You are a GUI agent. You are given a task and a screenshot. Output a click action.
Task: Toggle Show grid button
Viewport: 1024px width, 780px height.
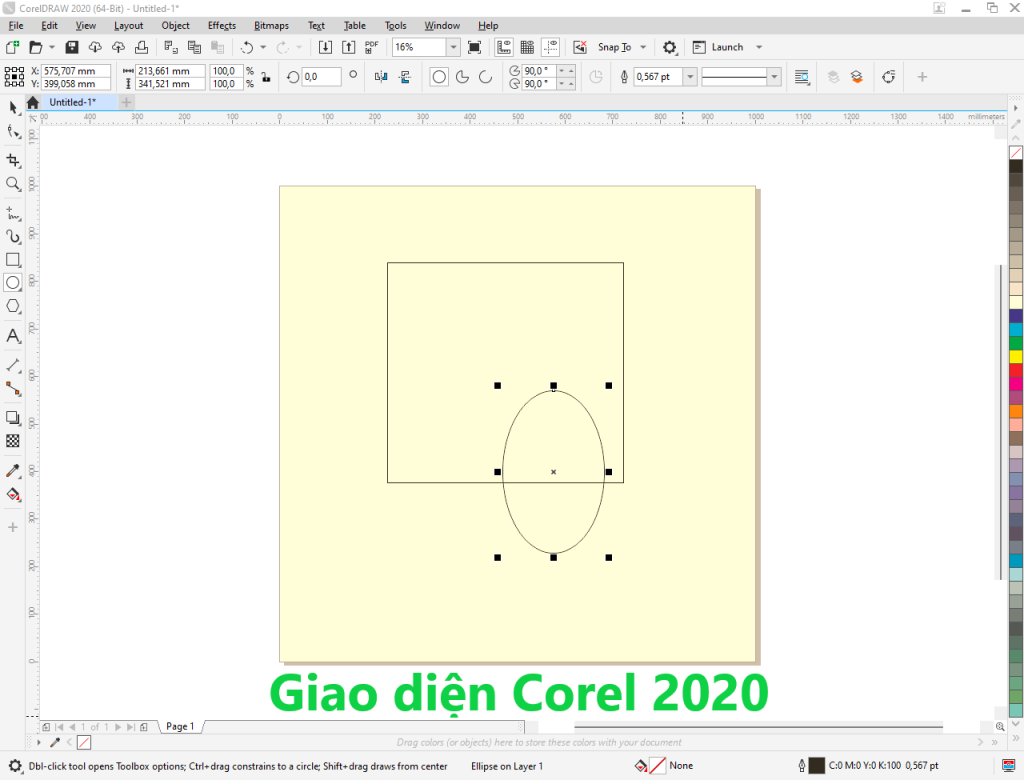[x=528, y=47]
